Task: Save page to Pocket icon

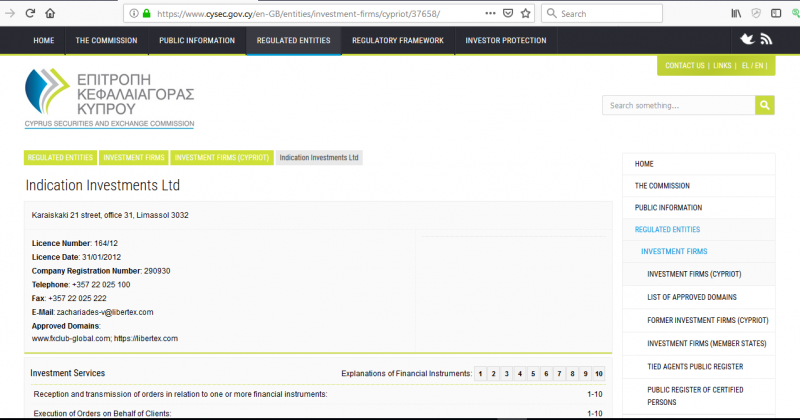Action: [508, 13]
